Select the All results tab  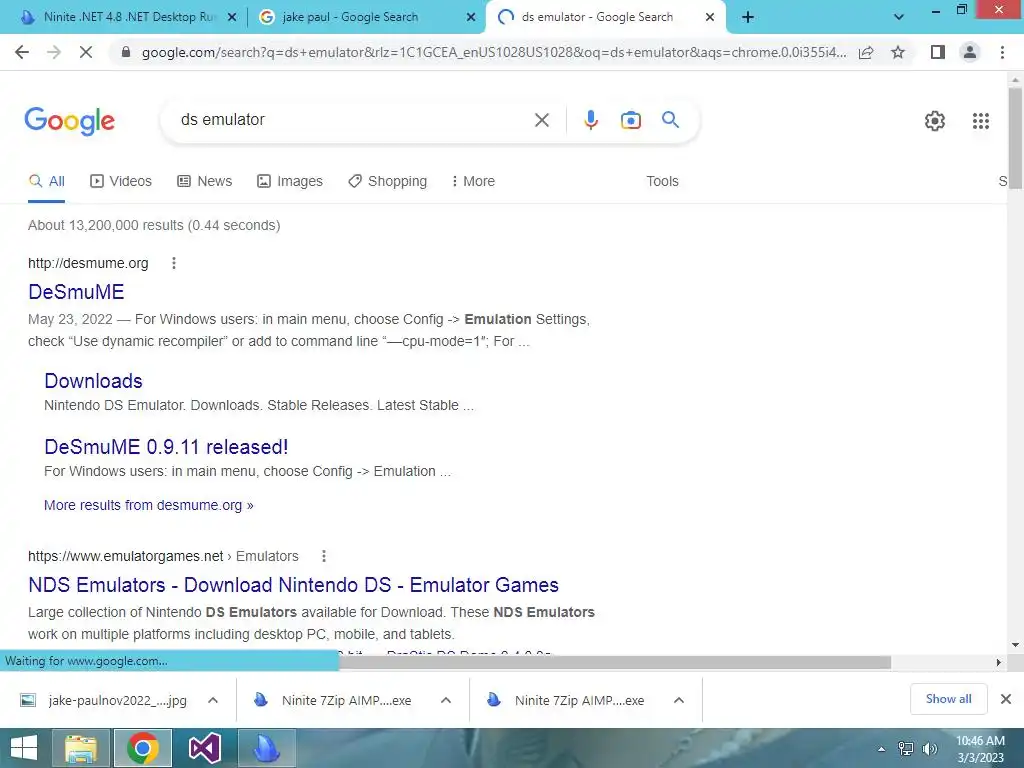point(46,182)
